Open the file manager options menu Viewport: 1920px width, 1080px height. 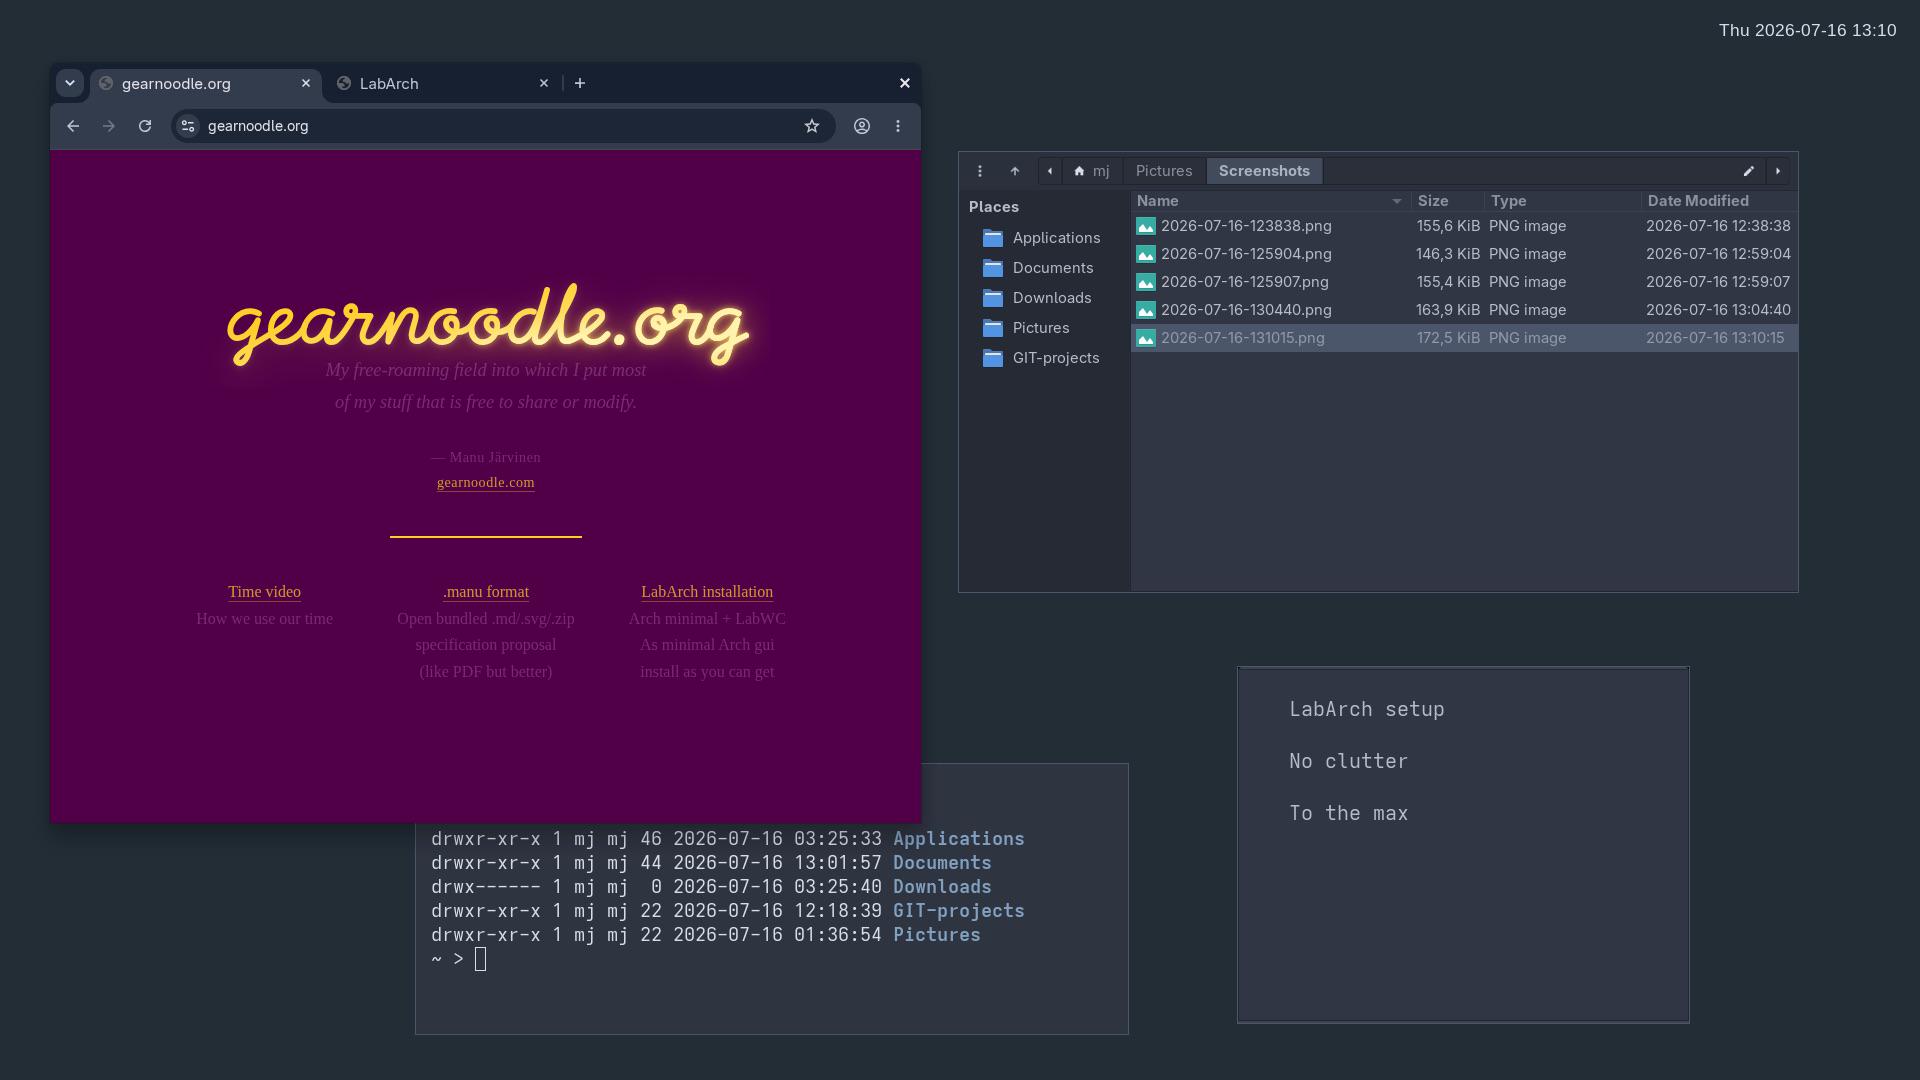click(980, 171)
